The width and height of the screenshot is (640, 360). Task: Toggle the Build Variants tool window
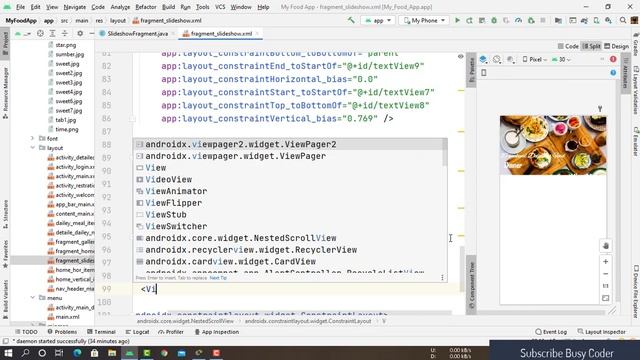5,300
